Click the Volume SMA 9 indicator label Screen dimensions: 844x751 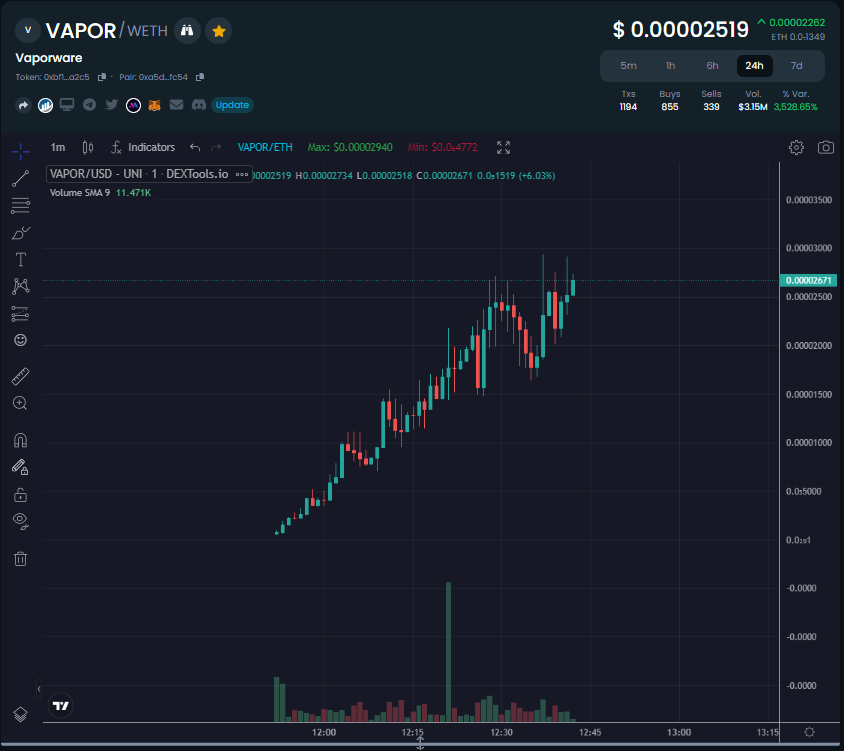coord(80,193)
